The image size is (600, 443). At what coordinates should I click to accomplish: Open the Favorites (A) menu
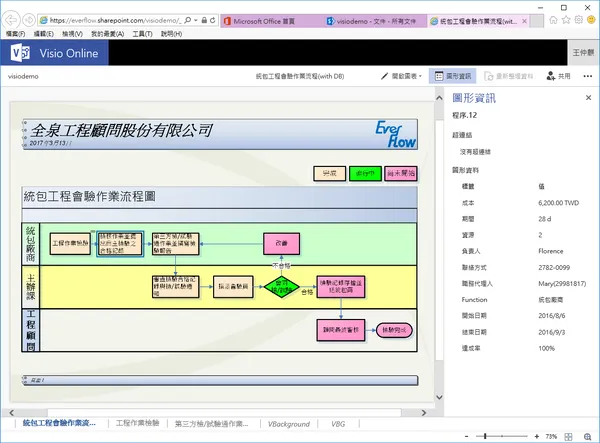coord(108,34)
